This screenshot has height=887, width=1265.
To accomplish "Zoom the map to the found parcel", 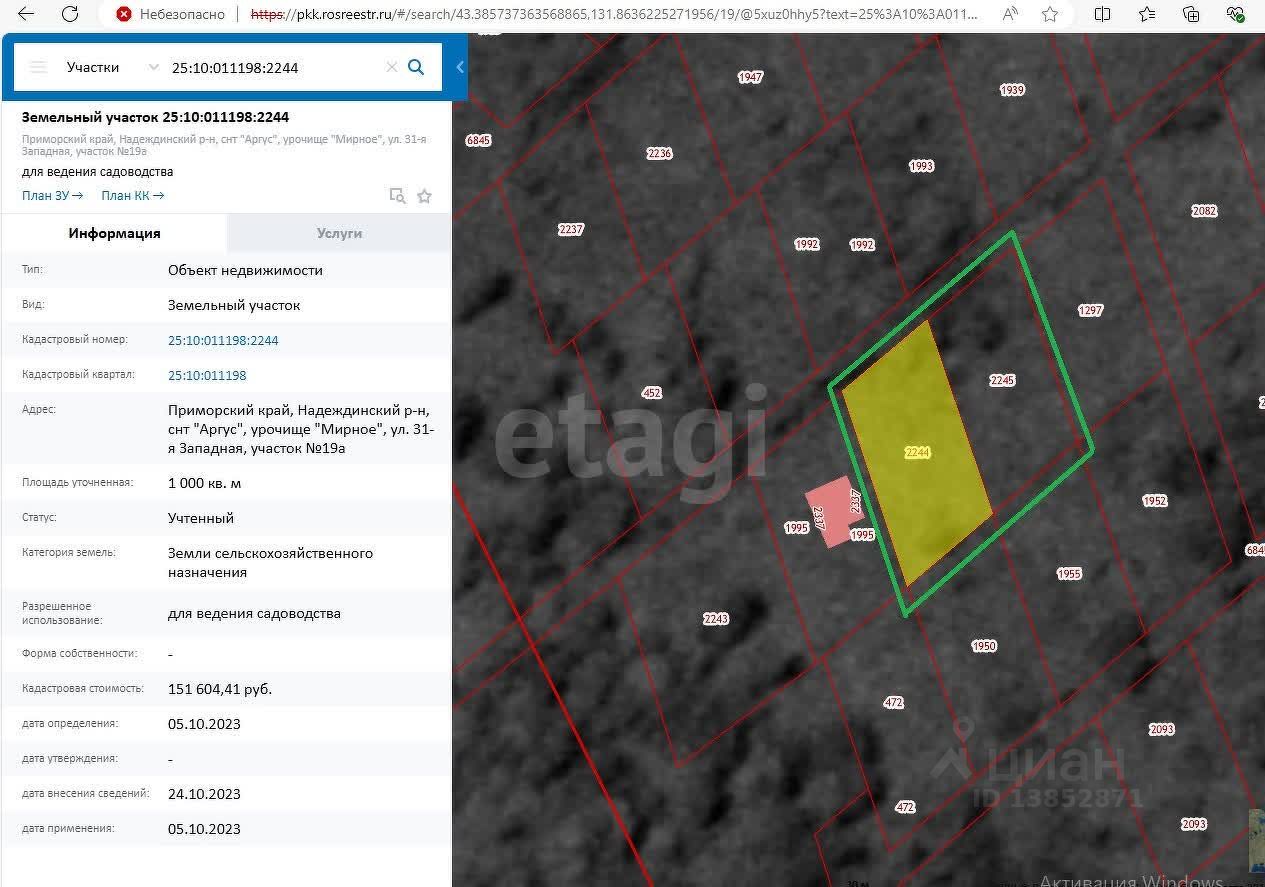I will click(397, 196).
